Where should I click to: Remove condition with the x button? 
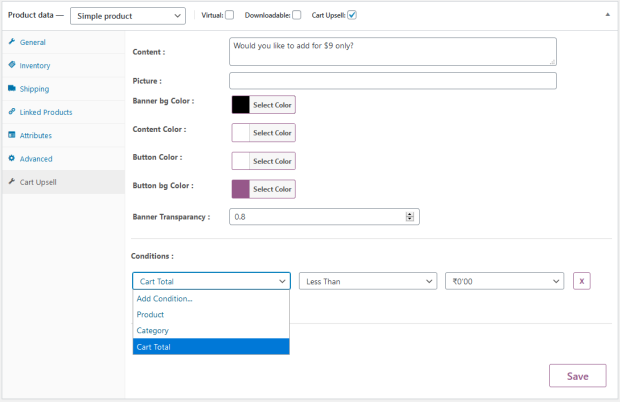(x=582, y=281)
